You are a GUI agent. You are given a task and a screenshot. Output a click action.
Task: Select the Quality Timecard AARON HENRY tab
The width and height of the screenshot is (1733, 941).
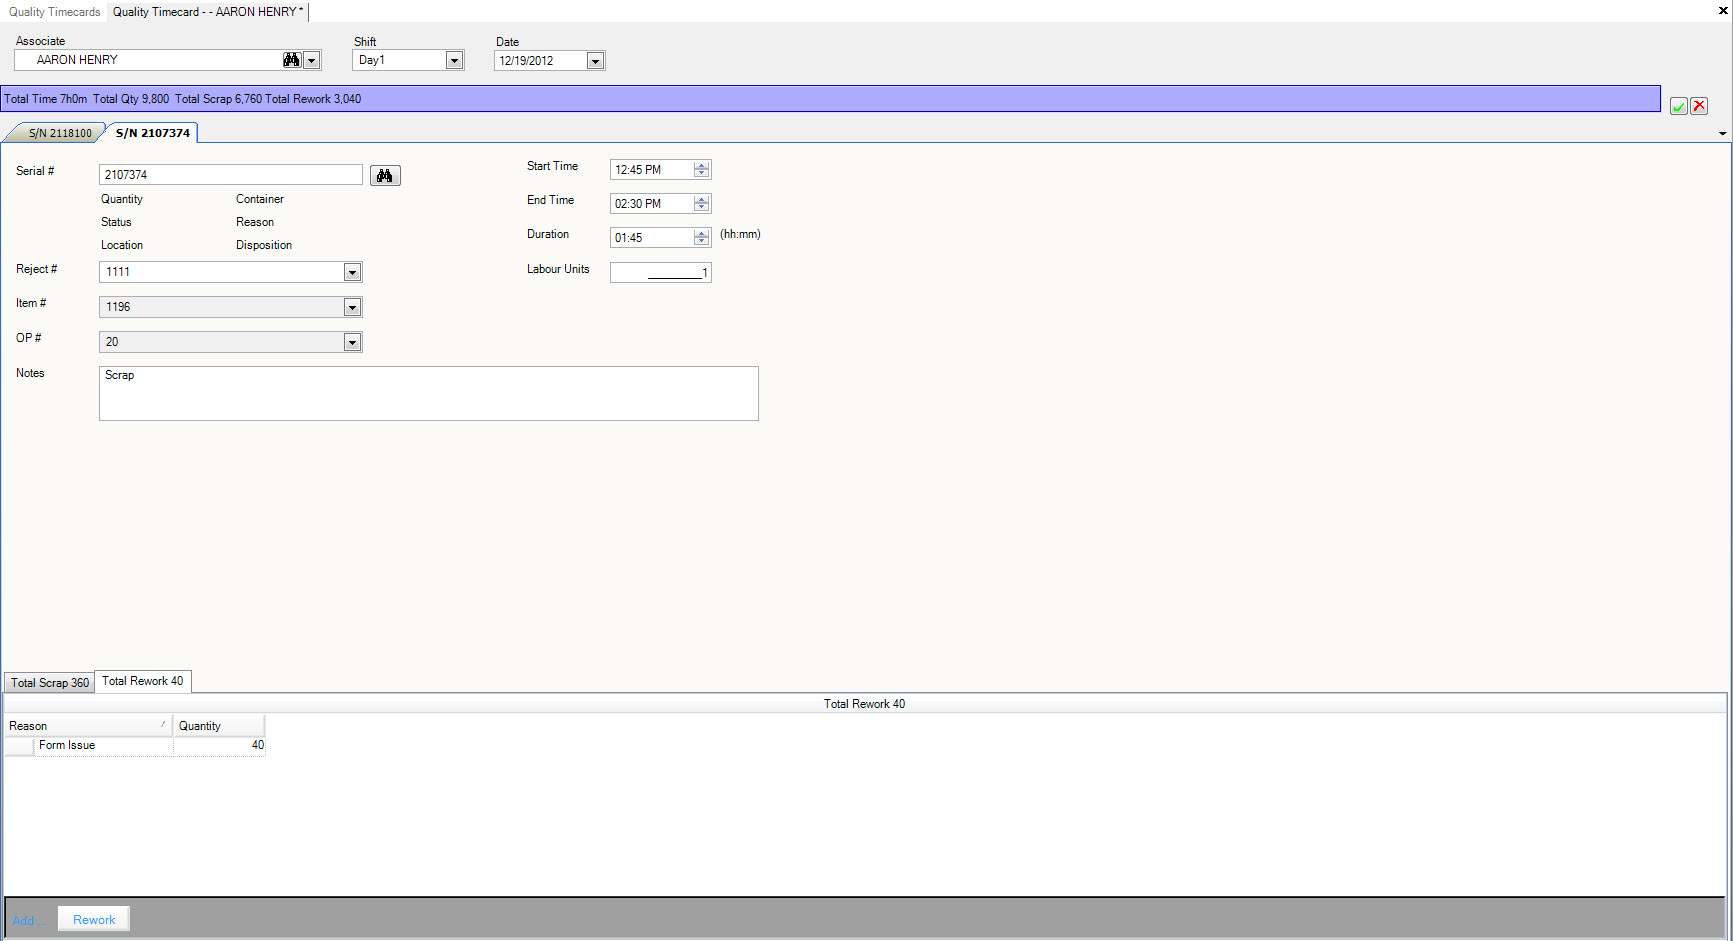(207, 12)
